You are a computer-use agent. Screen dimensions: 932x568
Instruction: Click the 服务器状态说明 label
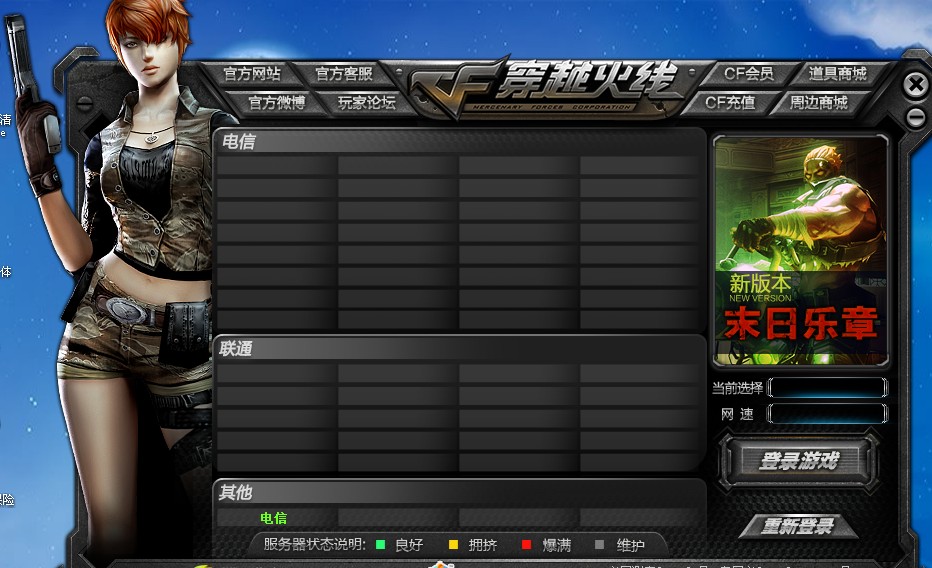pos(314,544)
